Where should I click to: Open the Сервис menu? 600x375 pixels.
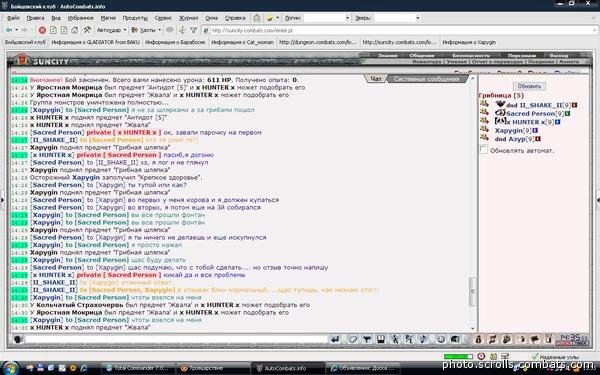(163, 18)
